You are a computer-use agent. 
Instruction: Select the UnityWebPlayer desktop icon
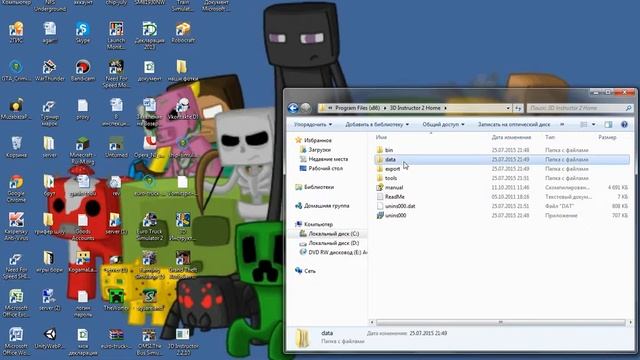pyautogui.click(x=49, y=339)
